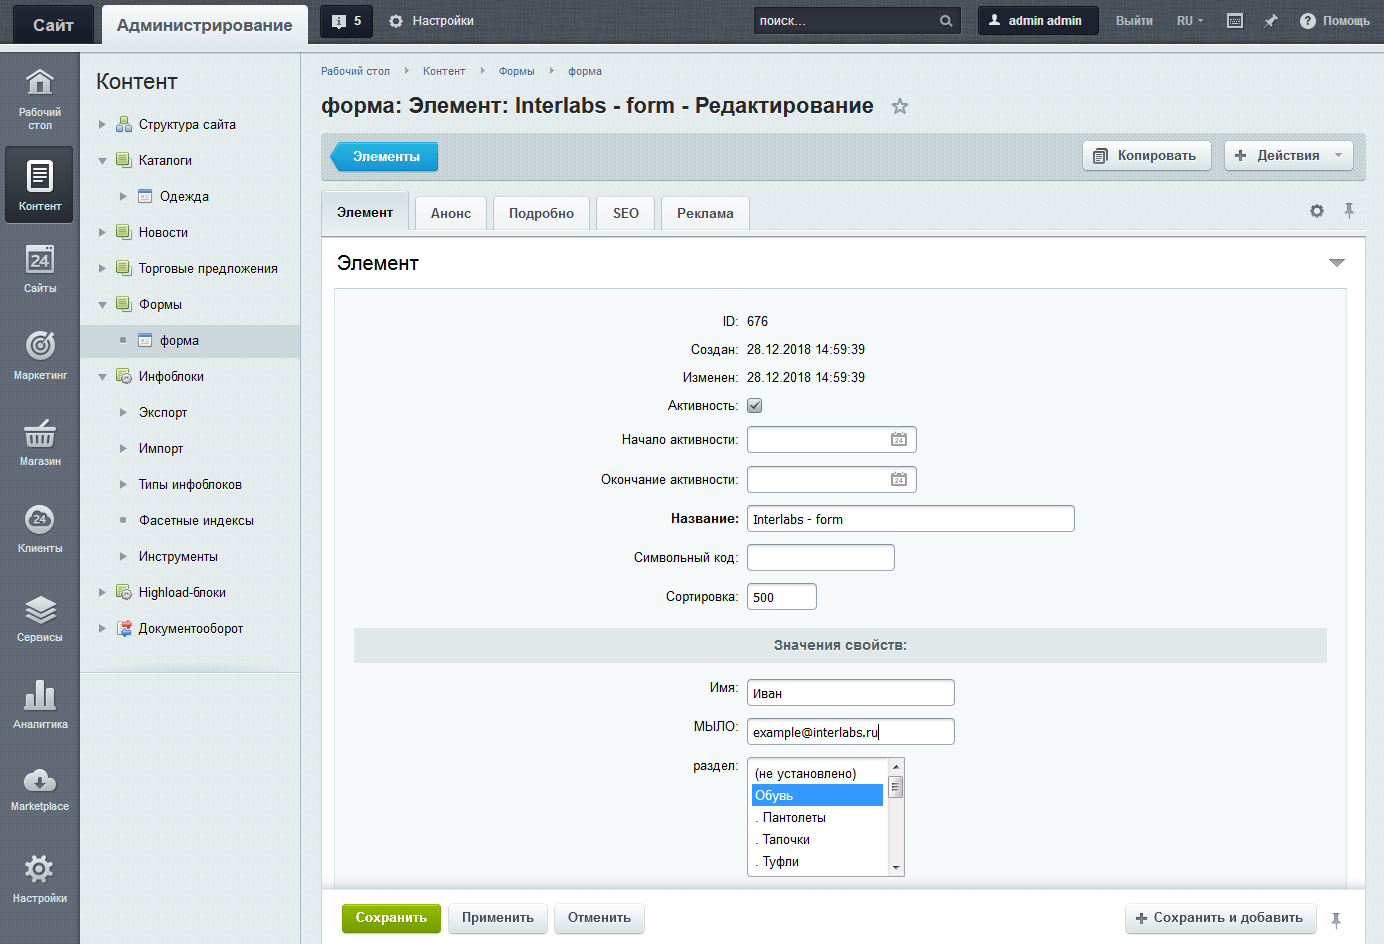Open Фасетные индексы tree item
The height and width of the screenshot is (944, 1384).
(x=196, y=521)
